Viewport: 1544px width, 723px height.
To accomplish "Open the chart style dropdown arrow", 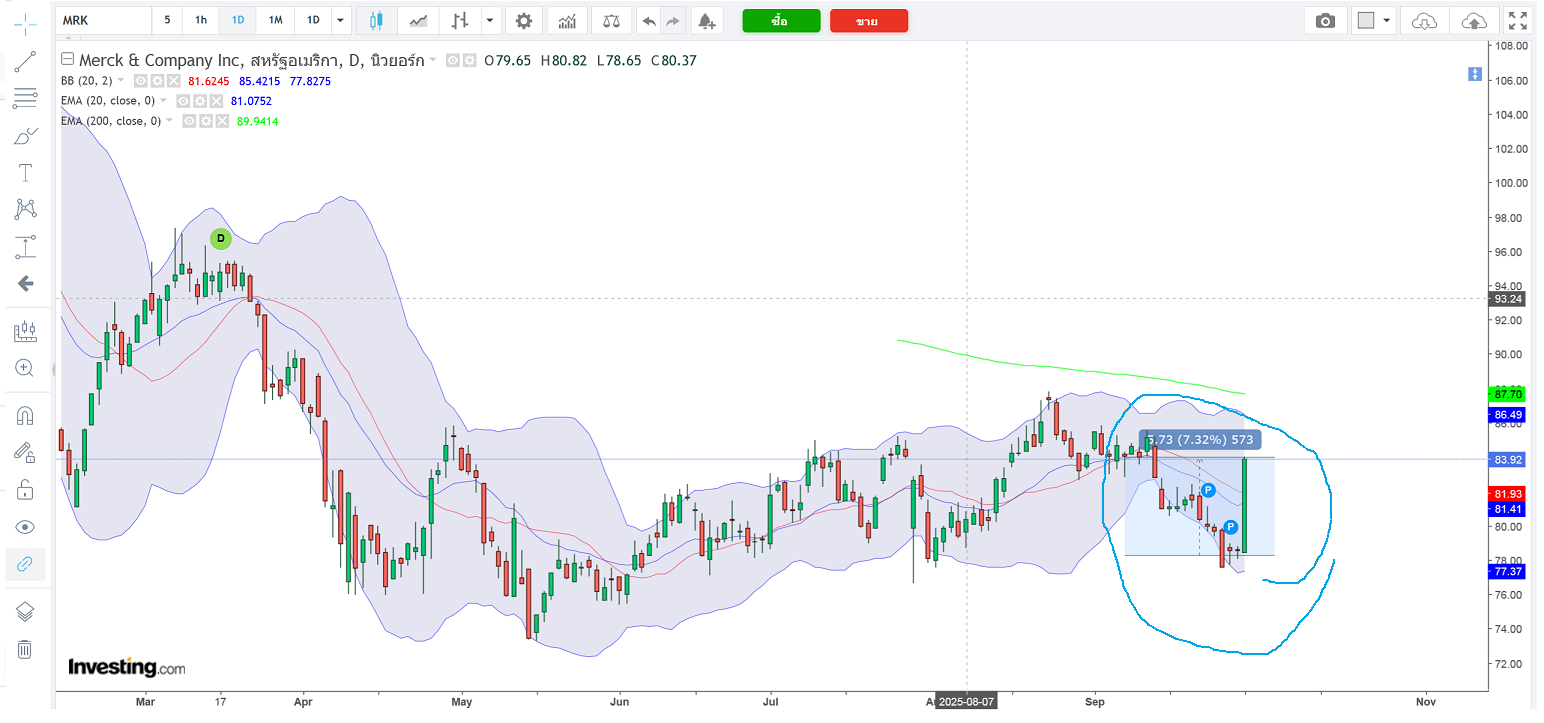I will click(x=489, y=21).
